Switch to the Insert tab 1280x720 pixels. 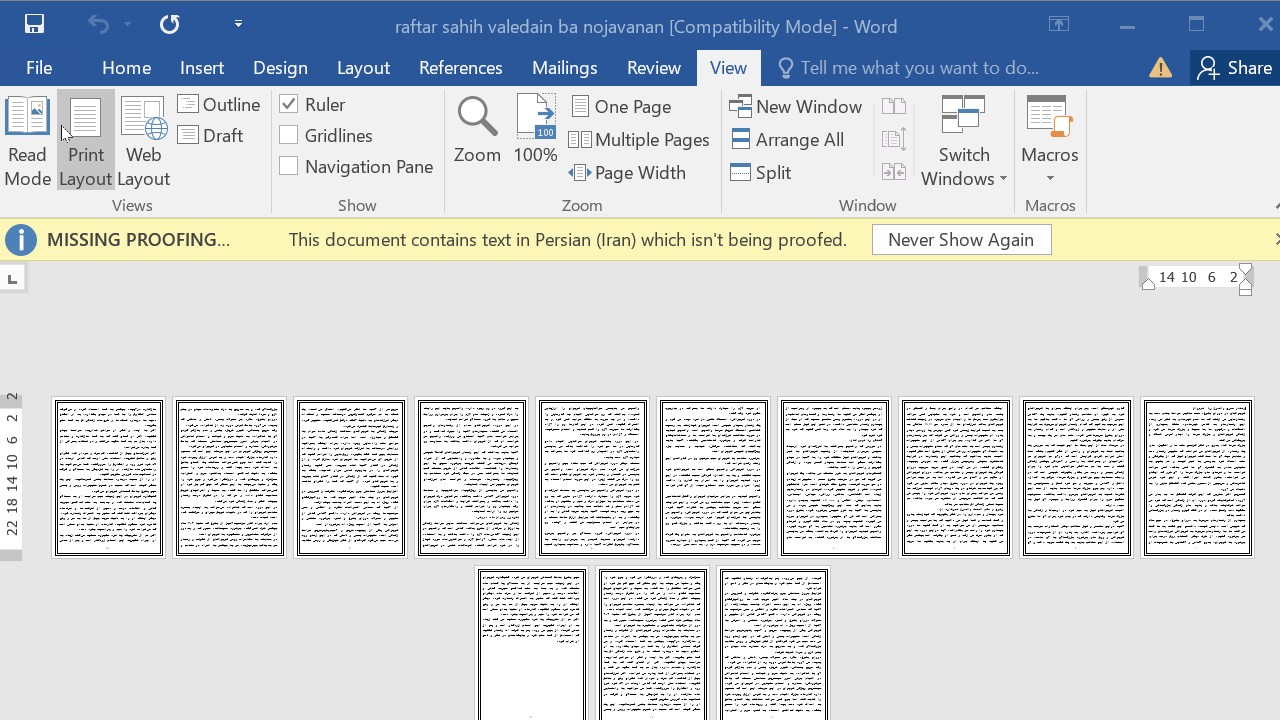202,68
